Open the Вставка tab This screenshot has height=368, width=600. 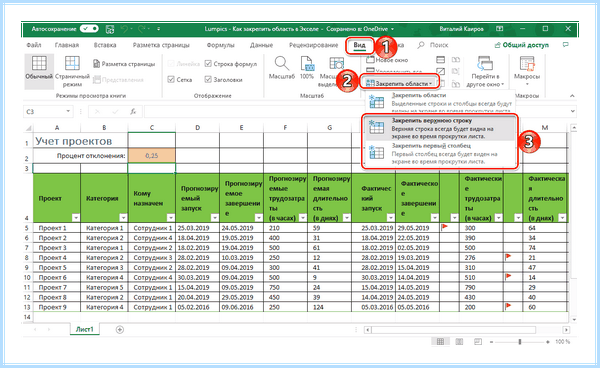coord(105,45)
